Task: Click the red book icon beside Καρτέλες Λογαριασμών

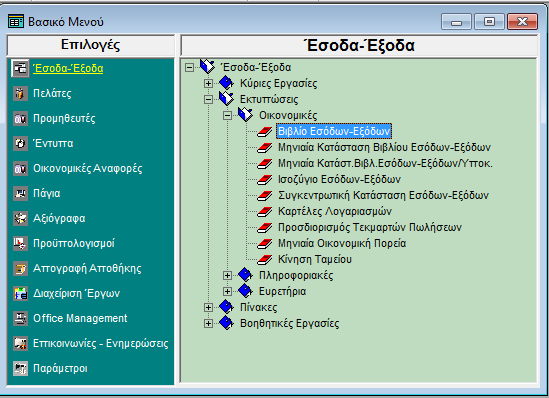Action: (265, 211)
